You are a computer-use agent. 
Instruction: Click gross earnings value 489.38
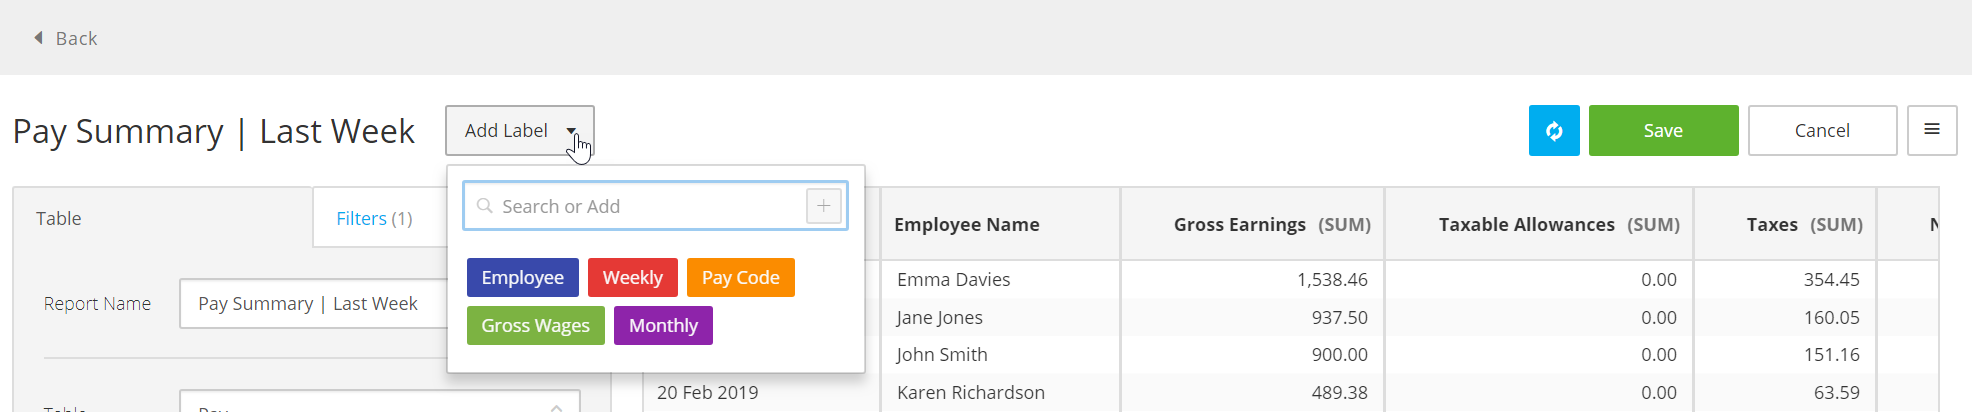coord(1339,393)
